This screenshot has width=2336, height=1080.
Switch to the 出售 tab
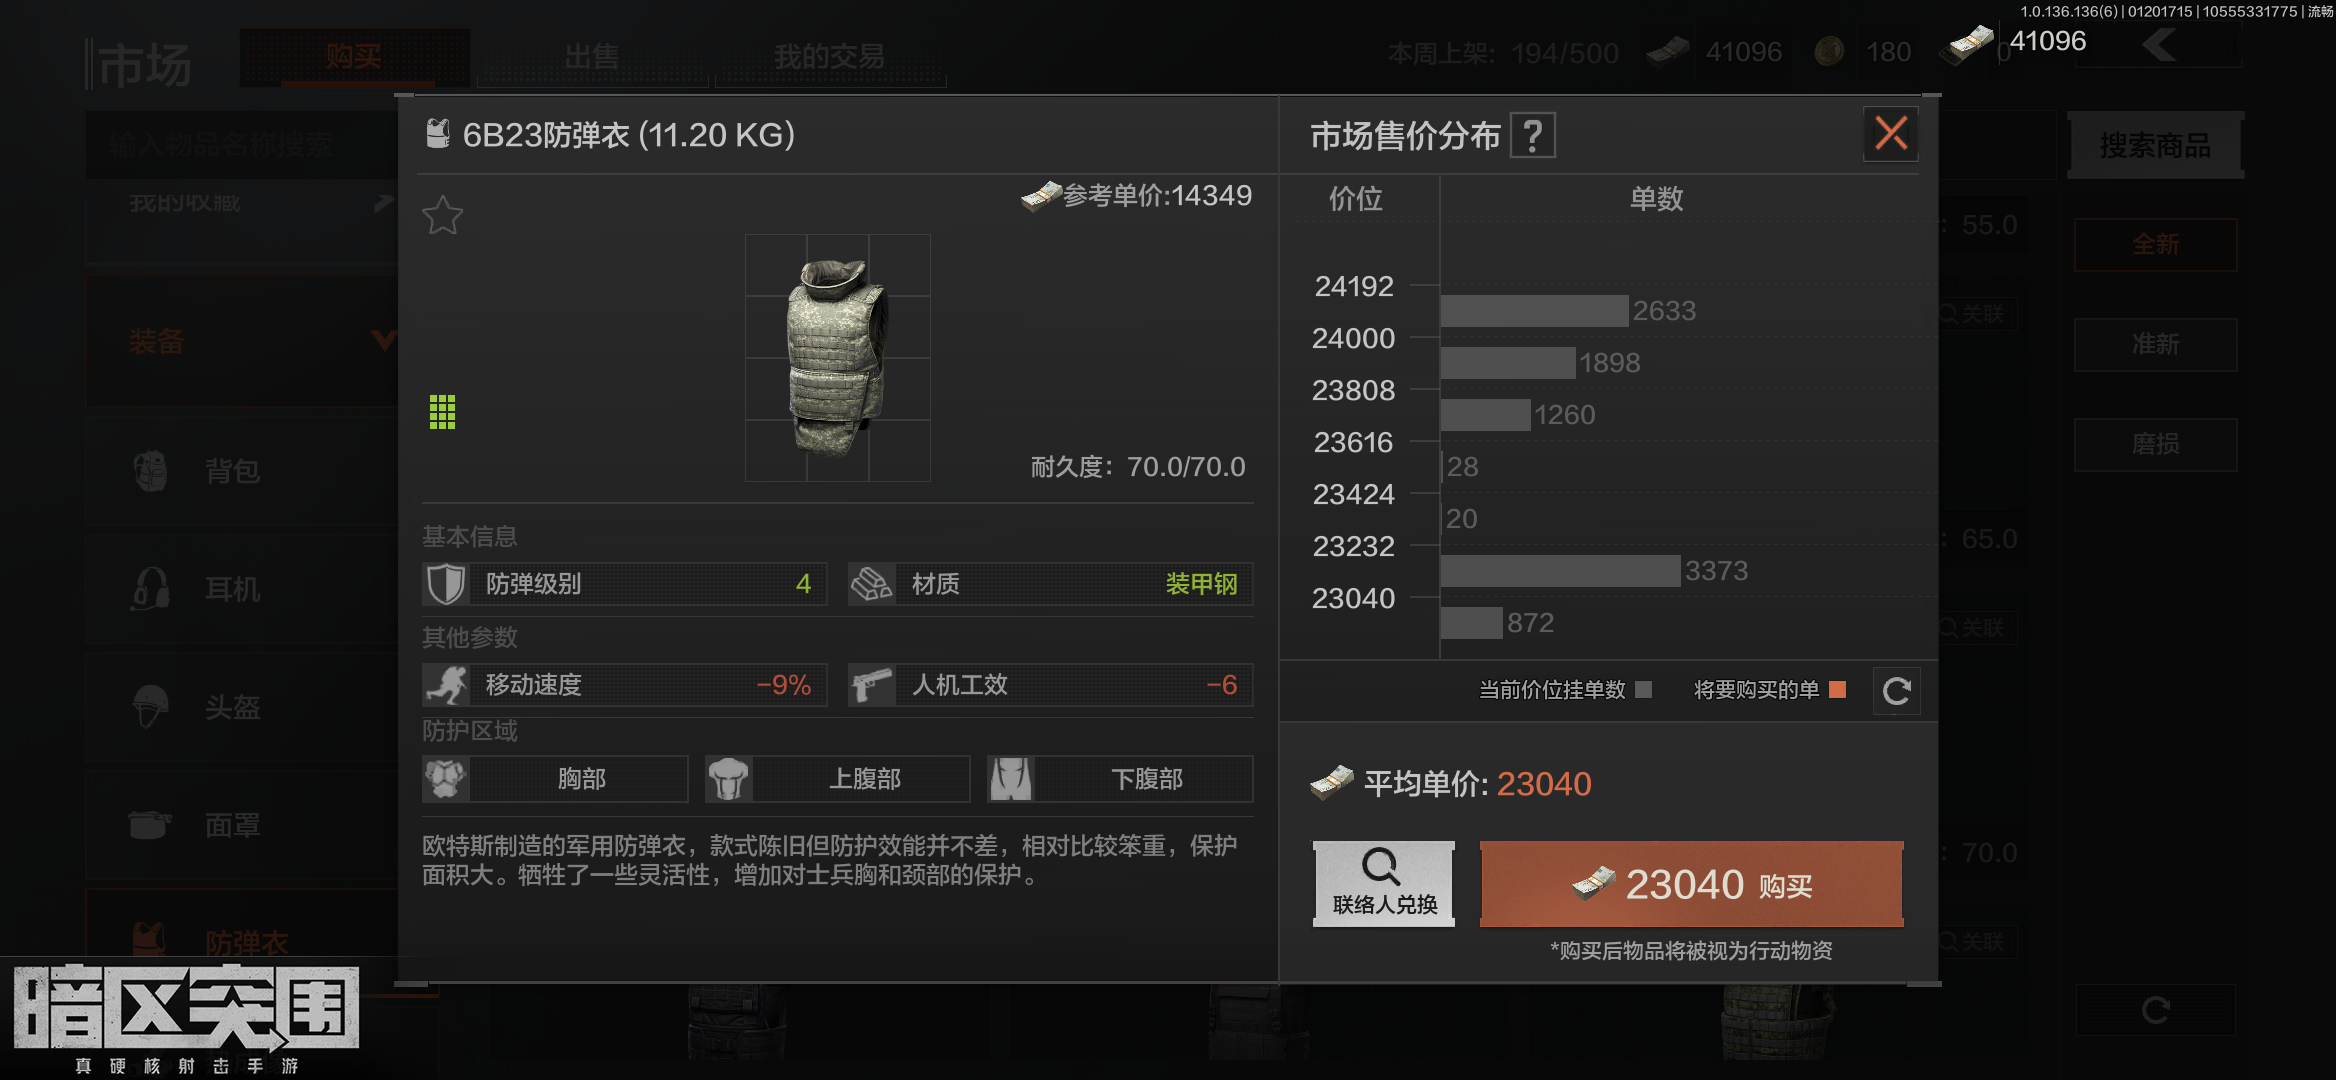(592, 57)
